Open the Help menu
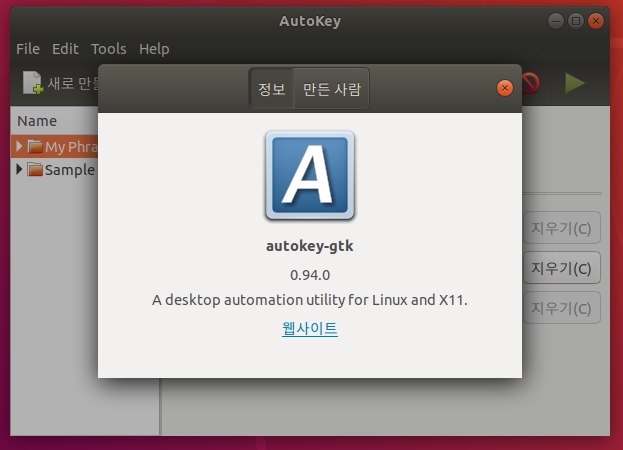Image resolution: width=623 pixels, height=450 pixels. tap(154, 49)
